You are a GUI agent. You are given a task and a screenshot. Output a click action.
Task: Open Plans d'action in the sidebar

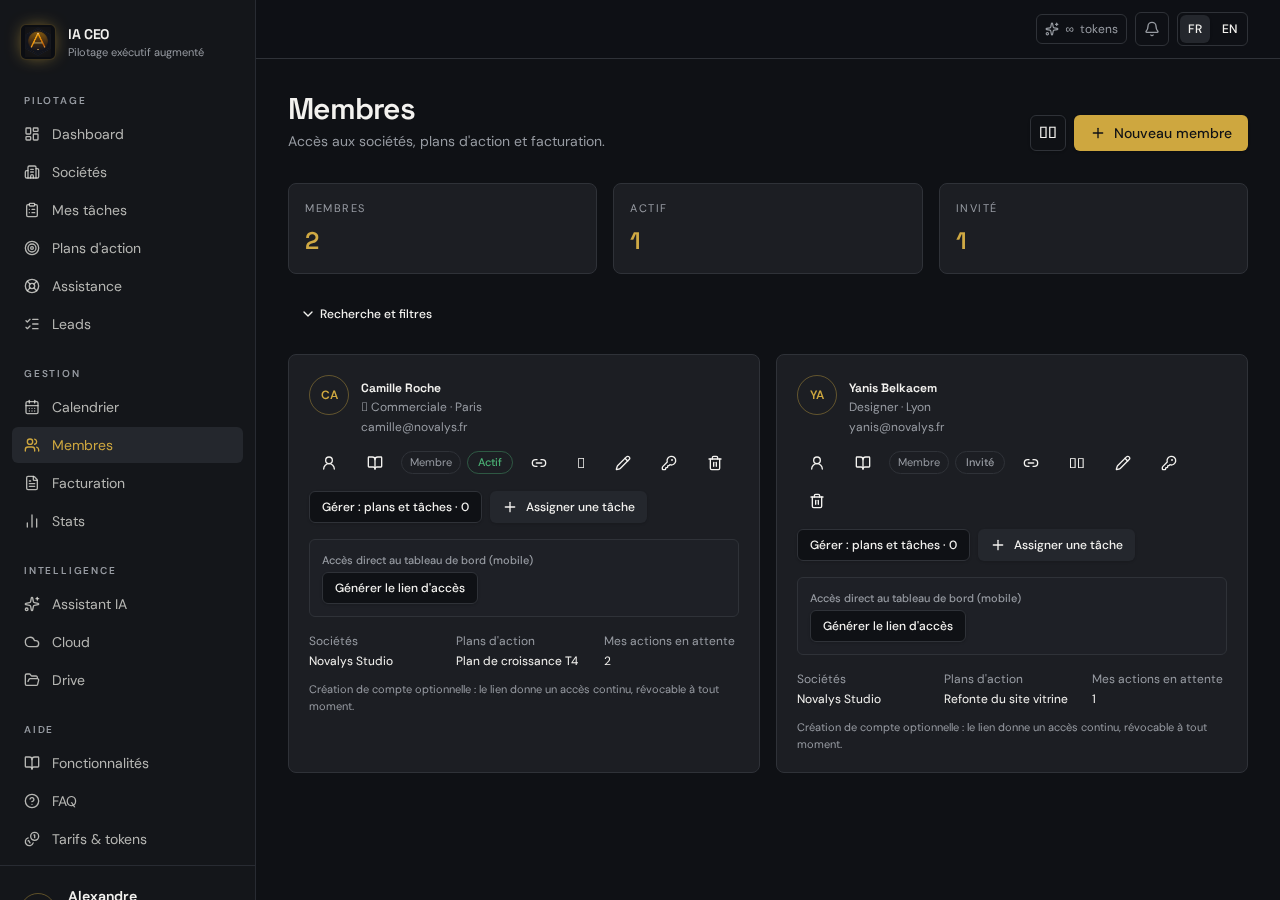click(127, 248)
